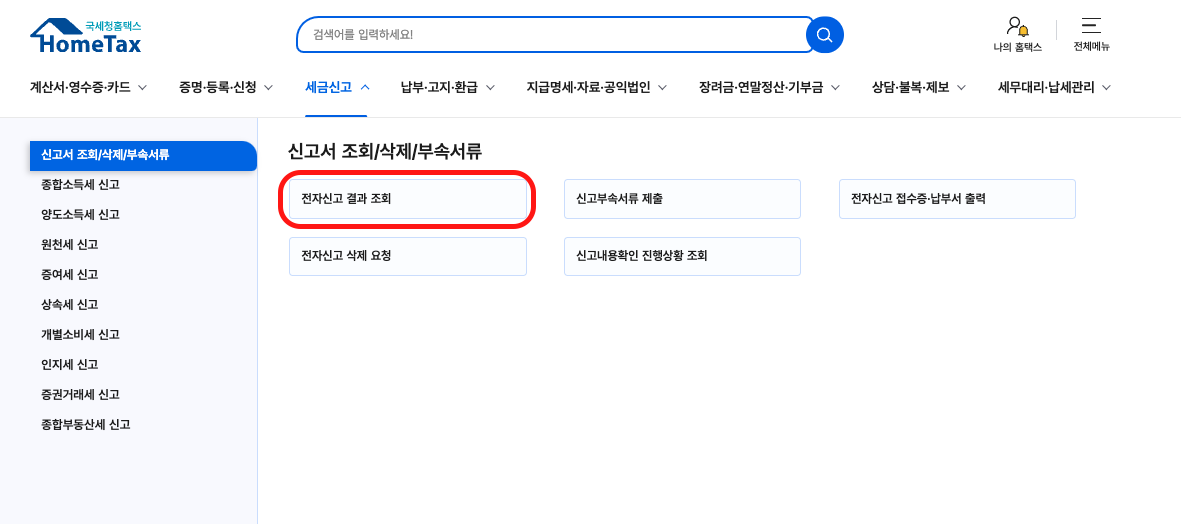Screen dimensions: 1181x524
Task: Expand chevron next to 상담·불복·제보
Action: pos(960,88)
